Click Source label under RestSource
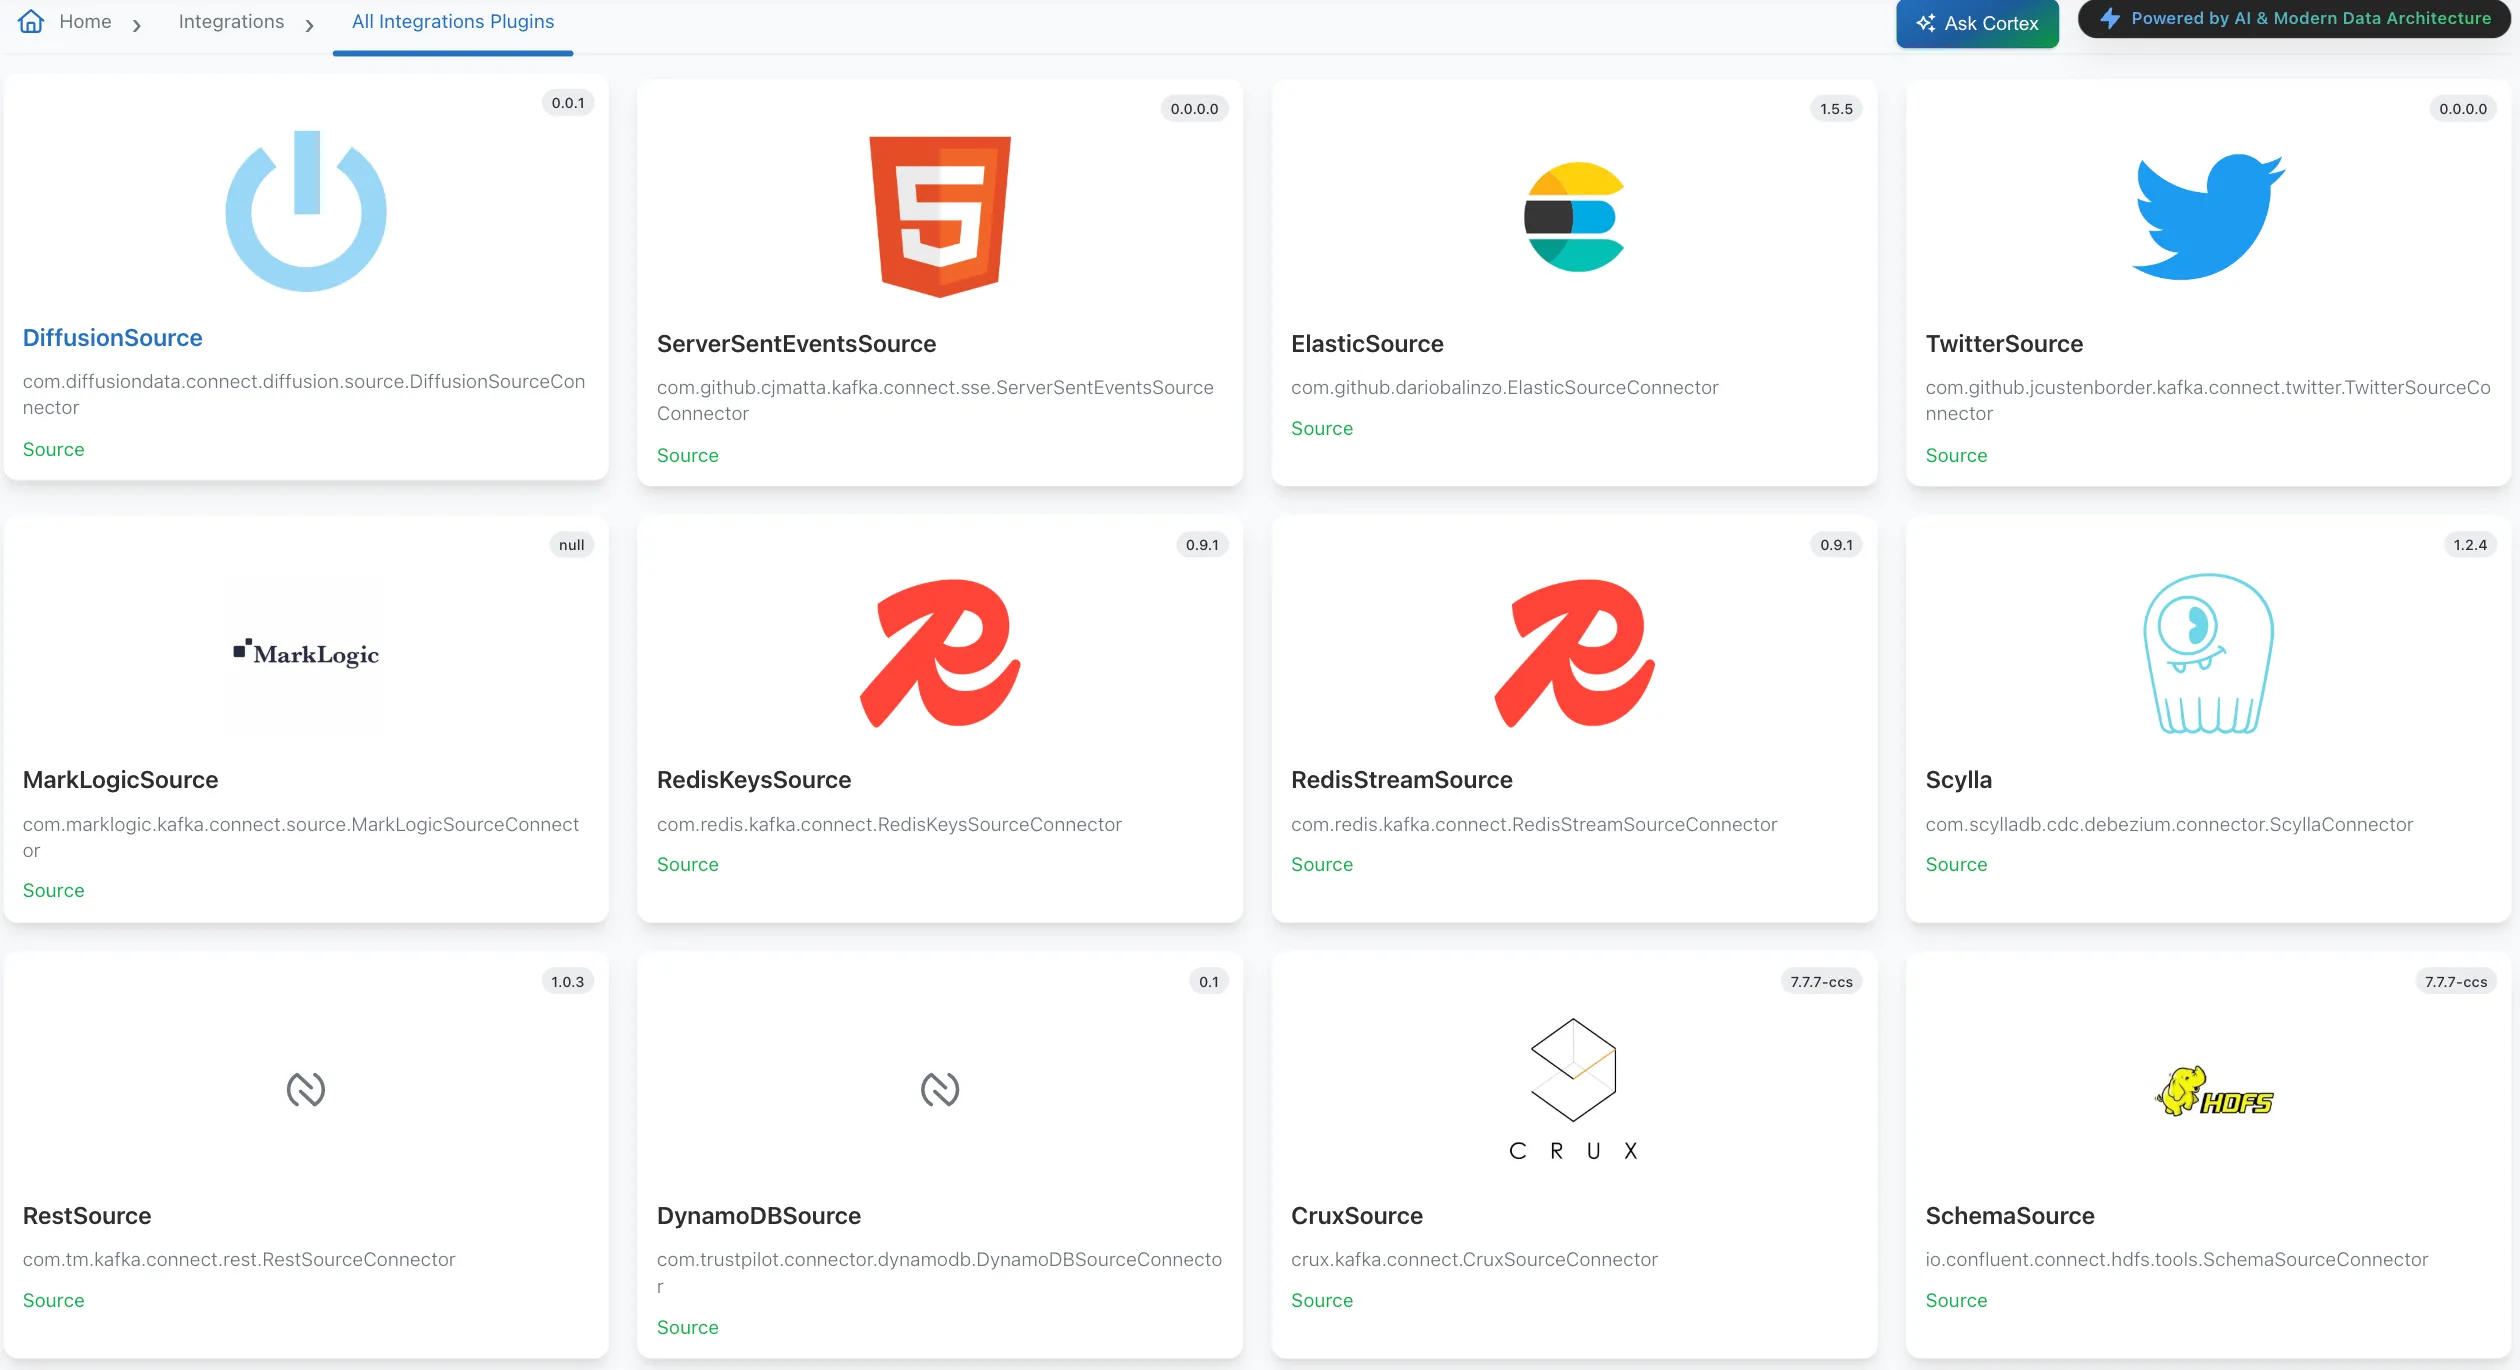This screenshot has width=2520, height=1370. [x=54, y=1301]
